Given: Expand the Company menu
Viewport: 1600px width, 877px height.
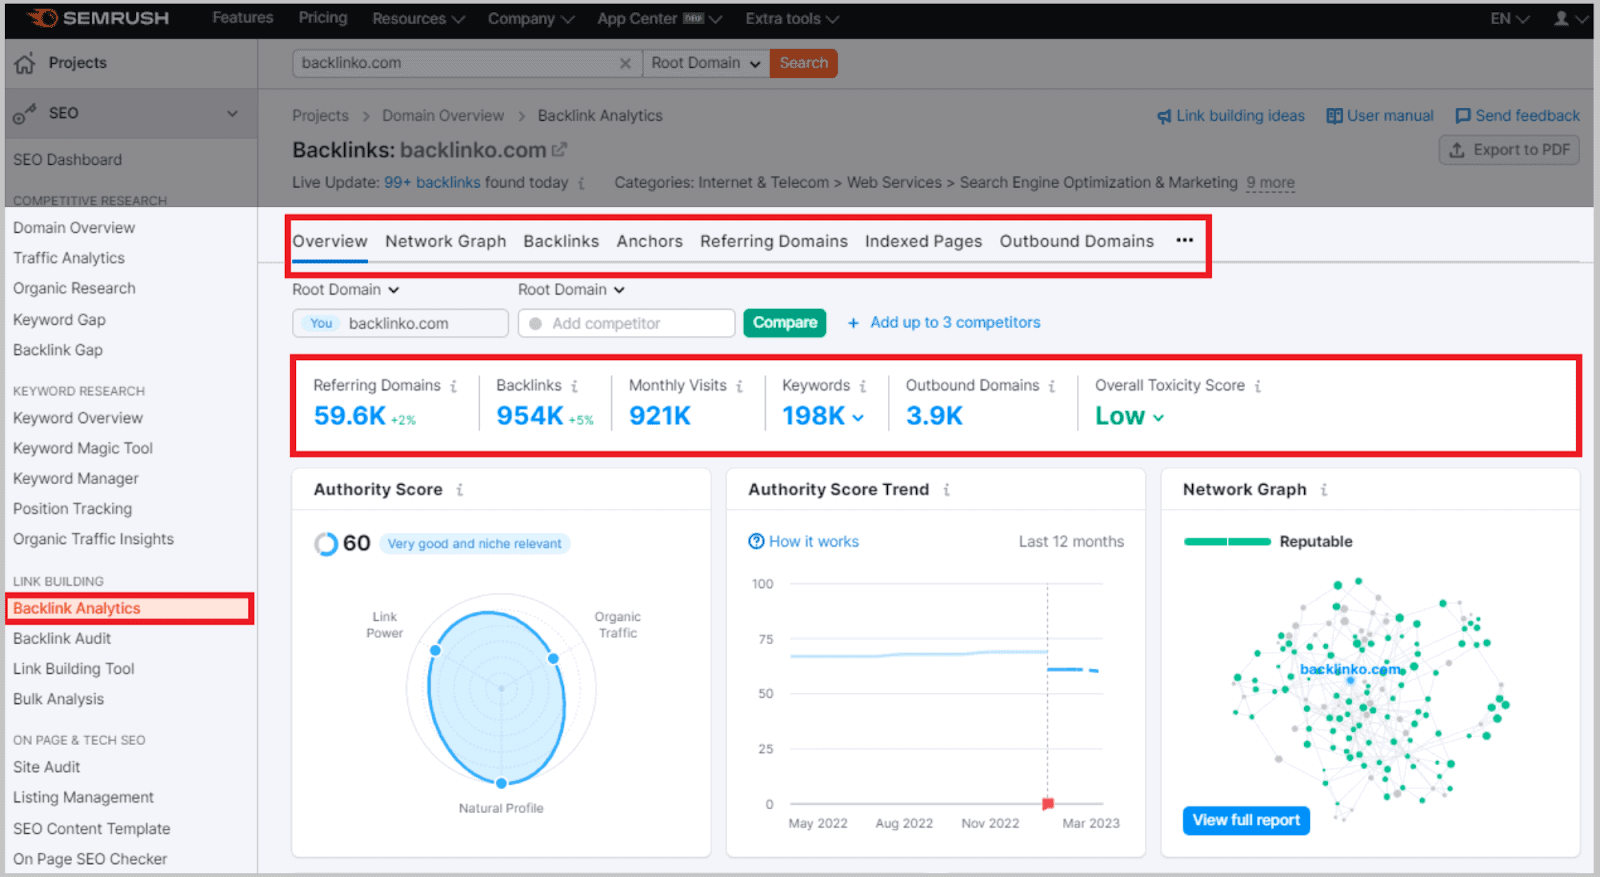Looking at the screenshot, I should pyautogui.click(x=531, y=18).
